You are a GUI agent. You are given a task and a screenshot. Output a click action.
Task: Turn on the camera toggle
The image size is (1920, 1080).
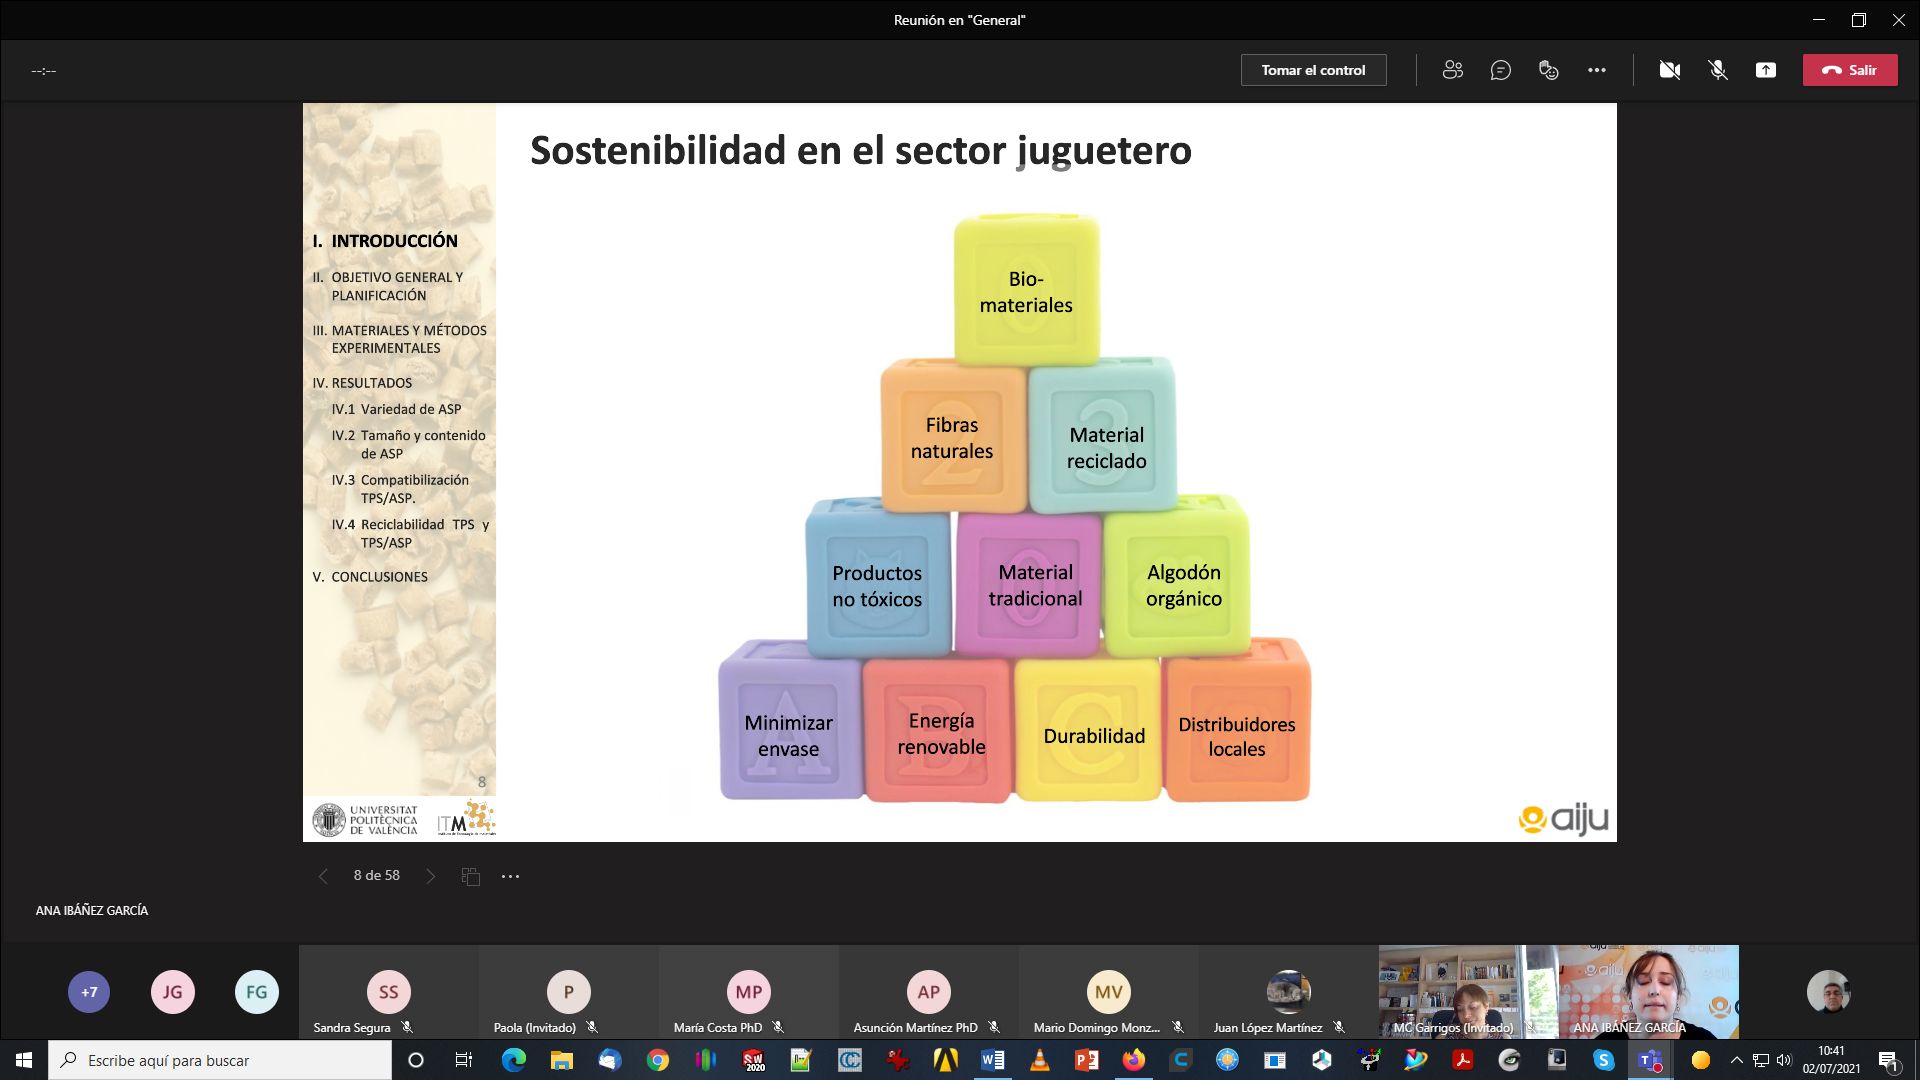pyautogui.click(x=1669, y=70)
